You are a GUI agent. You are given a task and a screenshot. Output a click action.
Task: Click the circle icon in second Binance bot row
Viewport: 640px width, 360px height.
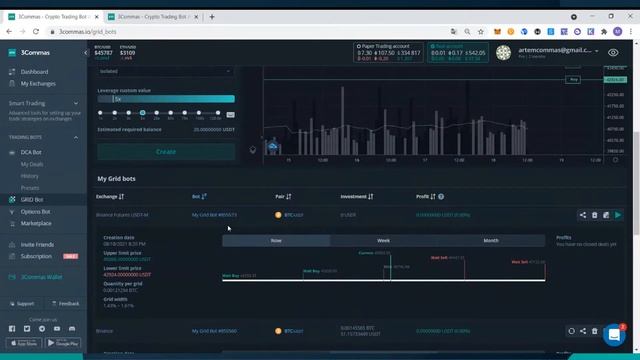pyautogui.click(x=571, y=331)
